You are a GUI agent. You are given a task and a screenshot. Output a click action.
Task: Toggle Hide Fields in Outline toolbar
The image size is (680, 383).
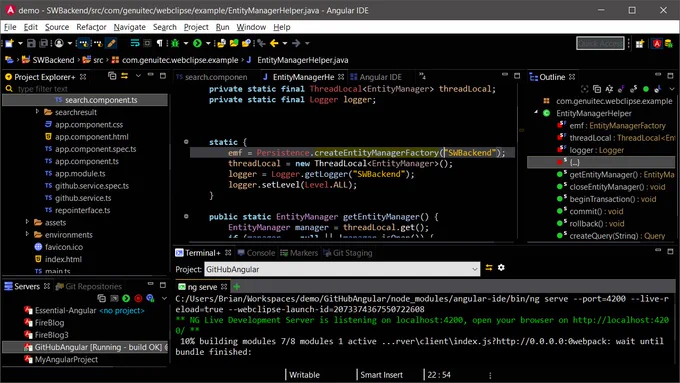click(621, 89)
